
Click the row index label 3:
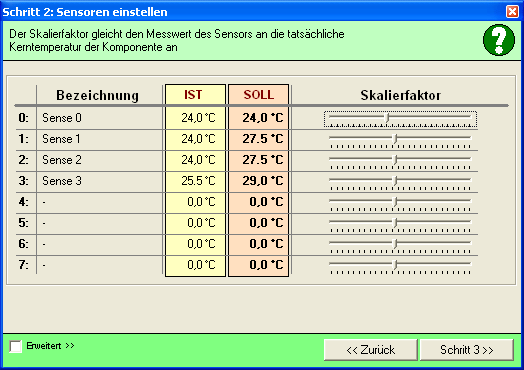click(23, 181)
